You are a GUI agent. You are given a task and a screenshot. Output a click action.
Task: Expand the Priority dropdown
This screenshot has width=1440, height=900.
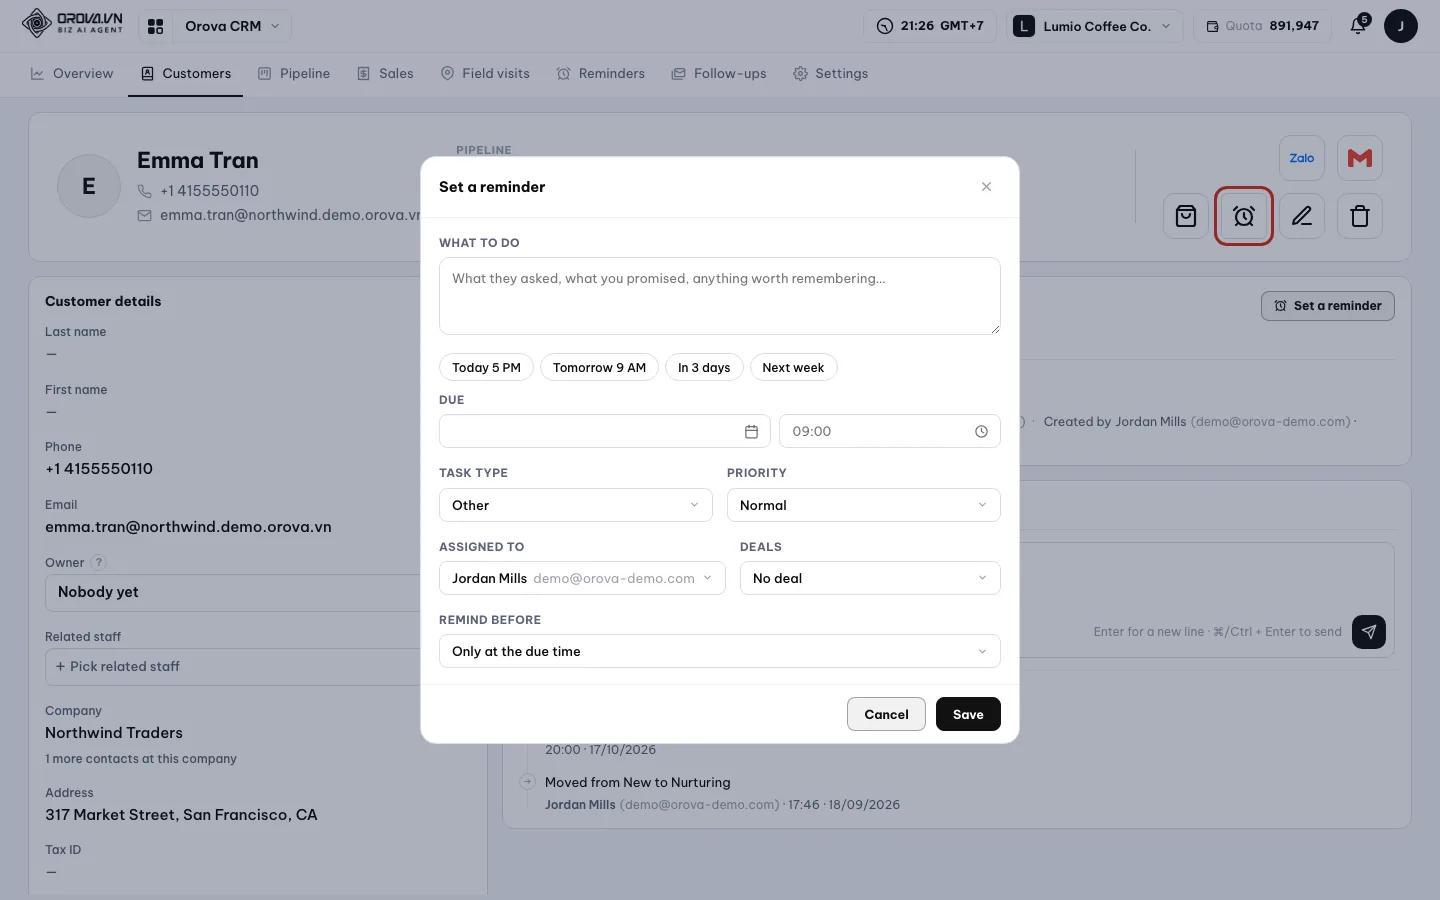click(x=864, y=505)
